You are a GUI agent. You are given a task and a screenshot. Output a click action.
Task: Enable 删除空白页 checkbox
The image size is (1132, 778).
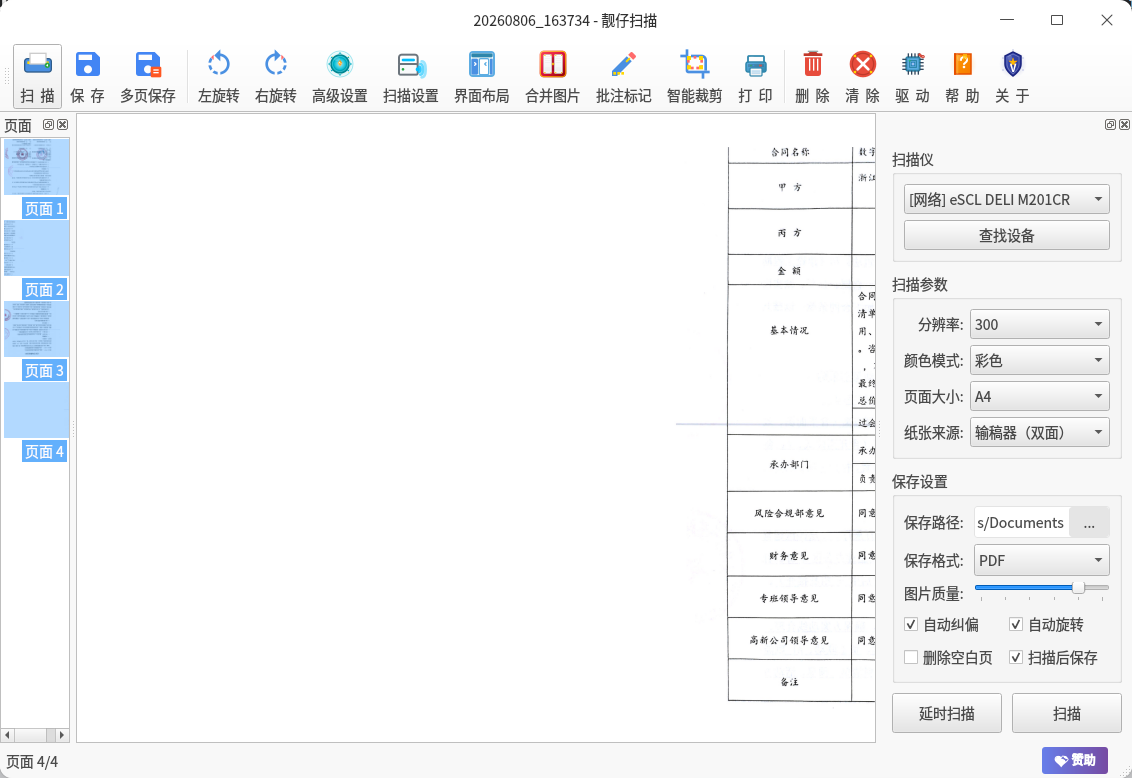click(949, 657)
